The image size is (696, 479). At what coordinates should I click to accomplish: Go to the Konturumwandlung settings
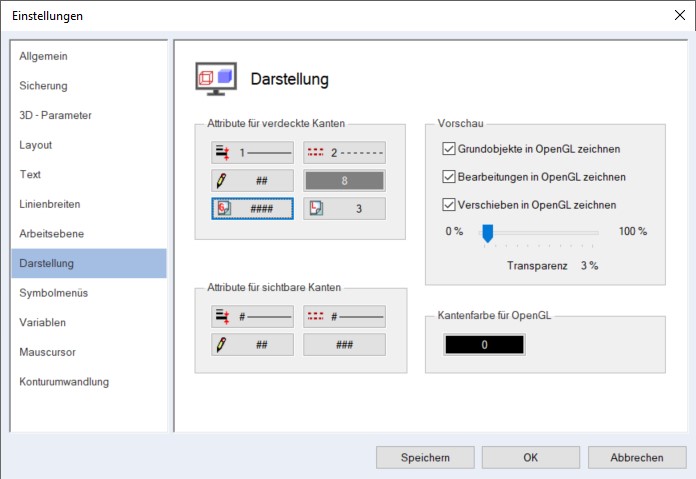point(64,381)
